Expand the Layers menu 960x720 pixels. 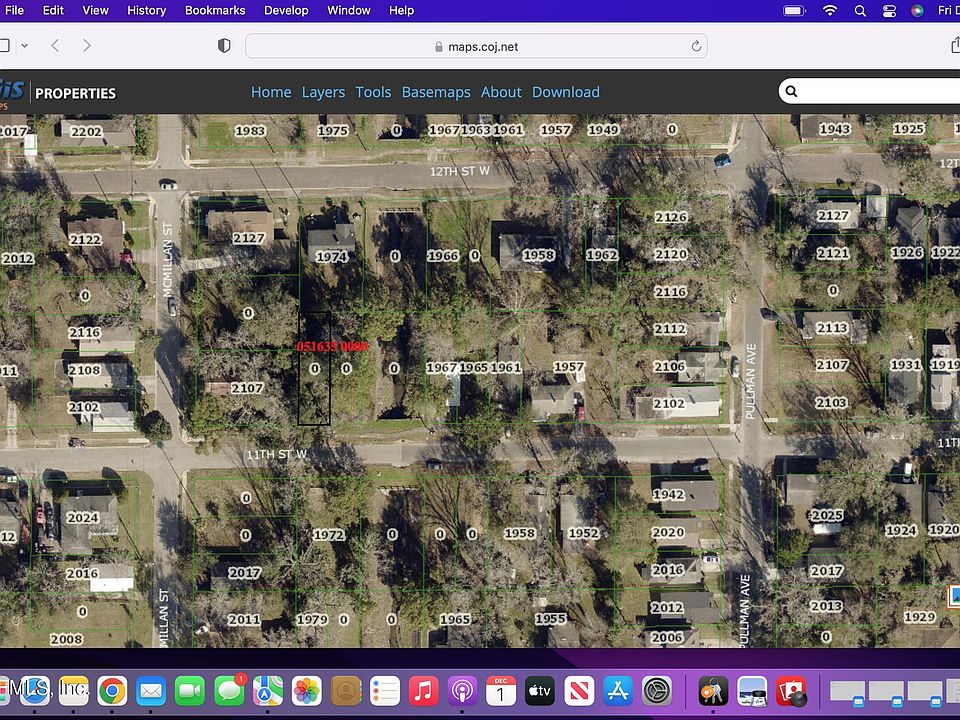pos(323,92)
